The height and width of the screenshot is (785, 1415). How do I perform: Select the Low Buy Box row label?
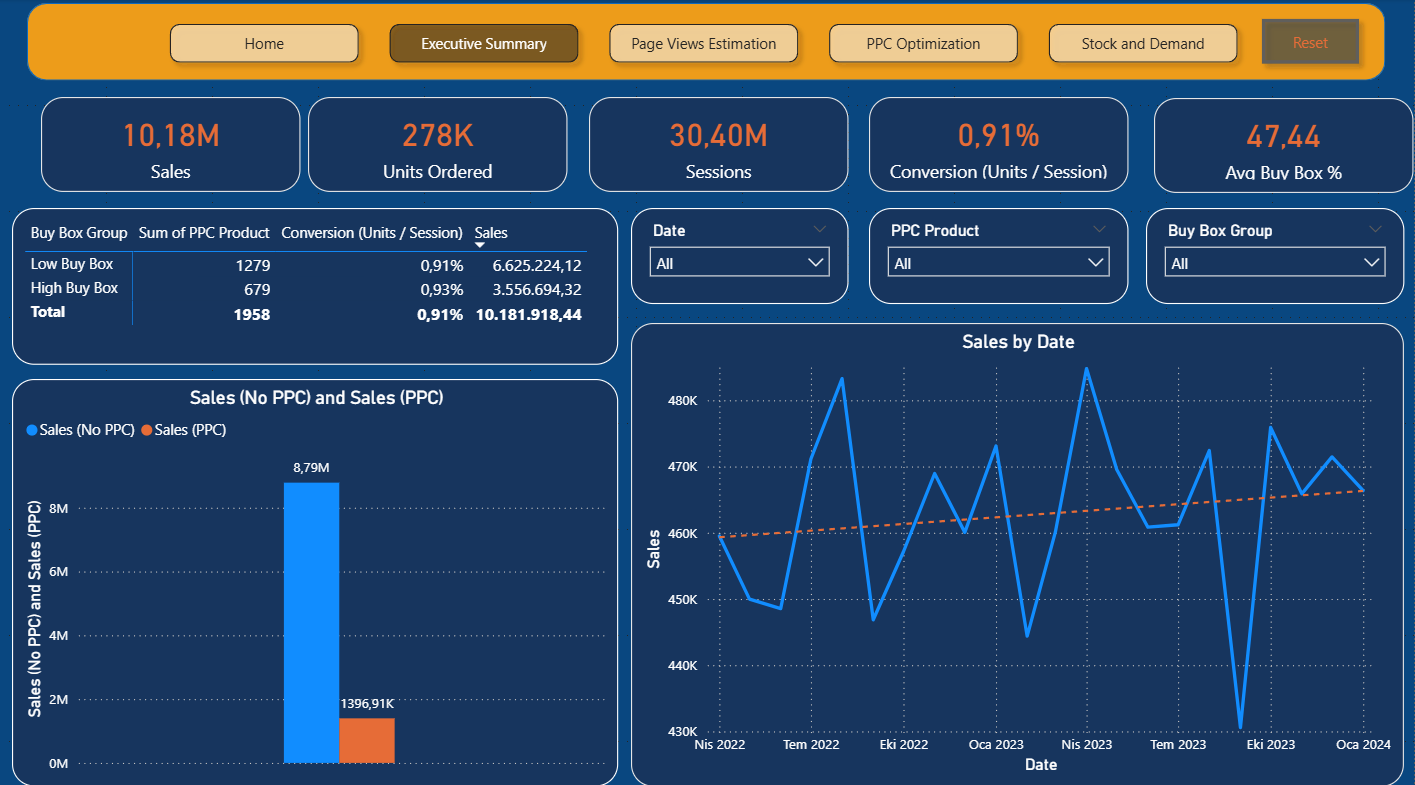click(x=72, y=264)
